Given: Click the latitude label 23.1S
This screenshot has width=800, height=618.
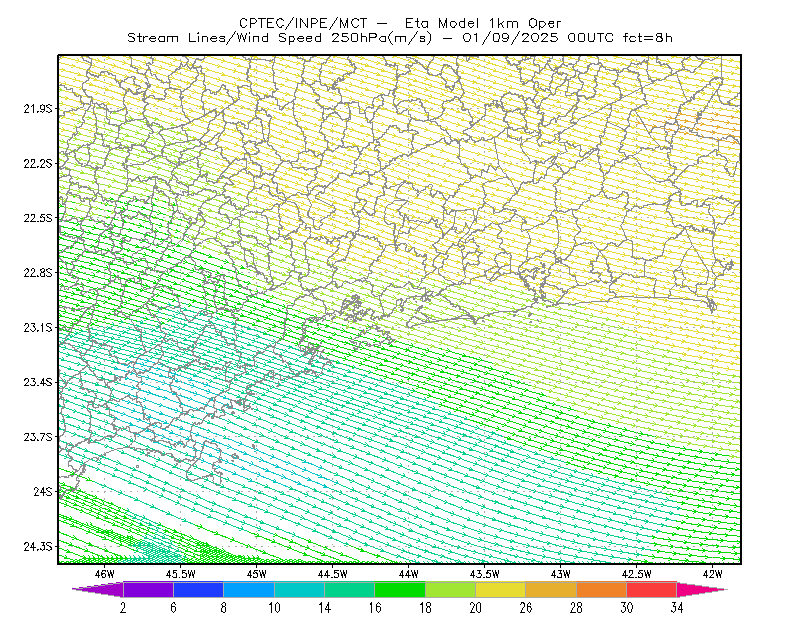Looking at the screenshot, I should (x=38, y=327).
